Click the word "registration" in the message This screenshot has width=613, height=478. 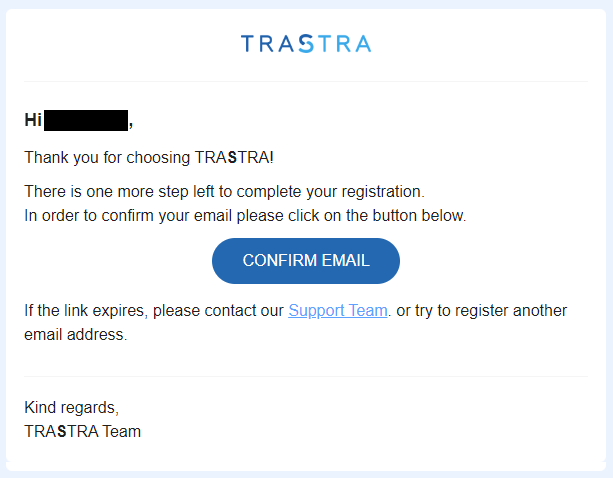383,192
